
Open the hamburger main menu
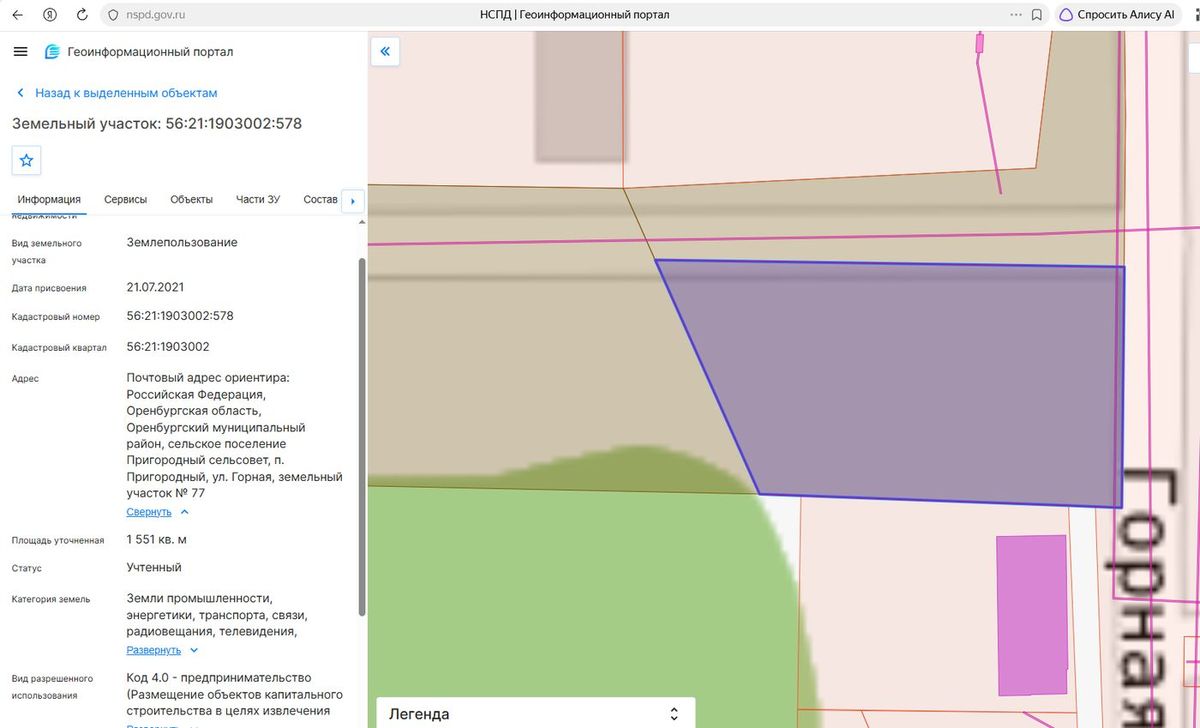click(20, 52)
